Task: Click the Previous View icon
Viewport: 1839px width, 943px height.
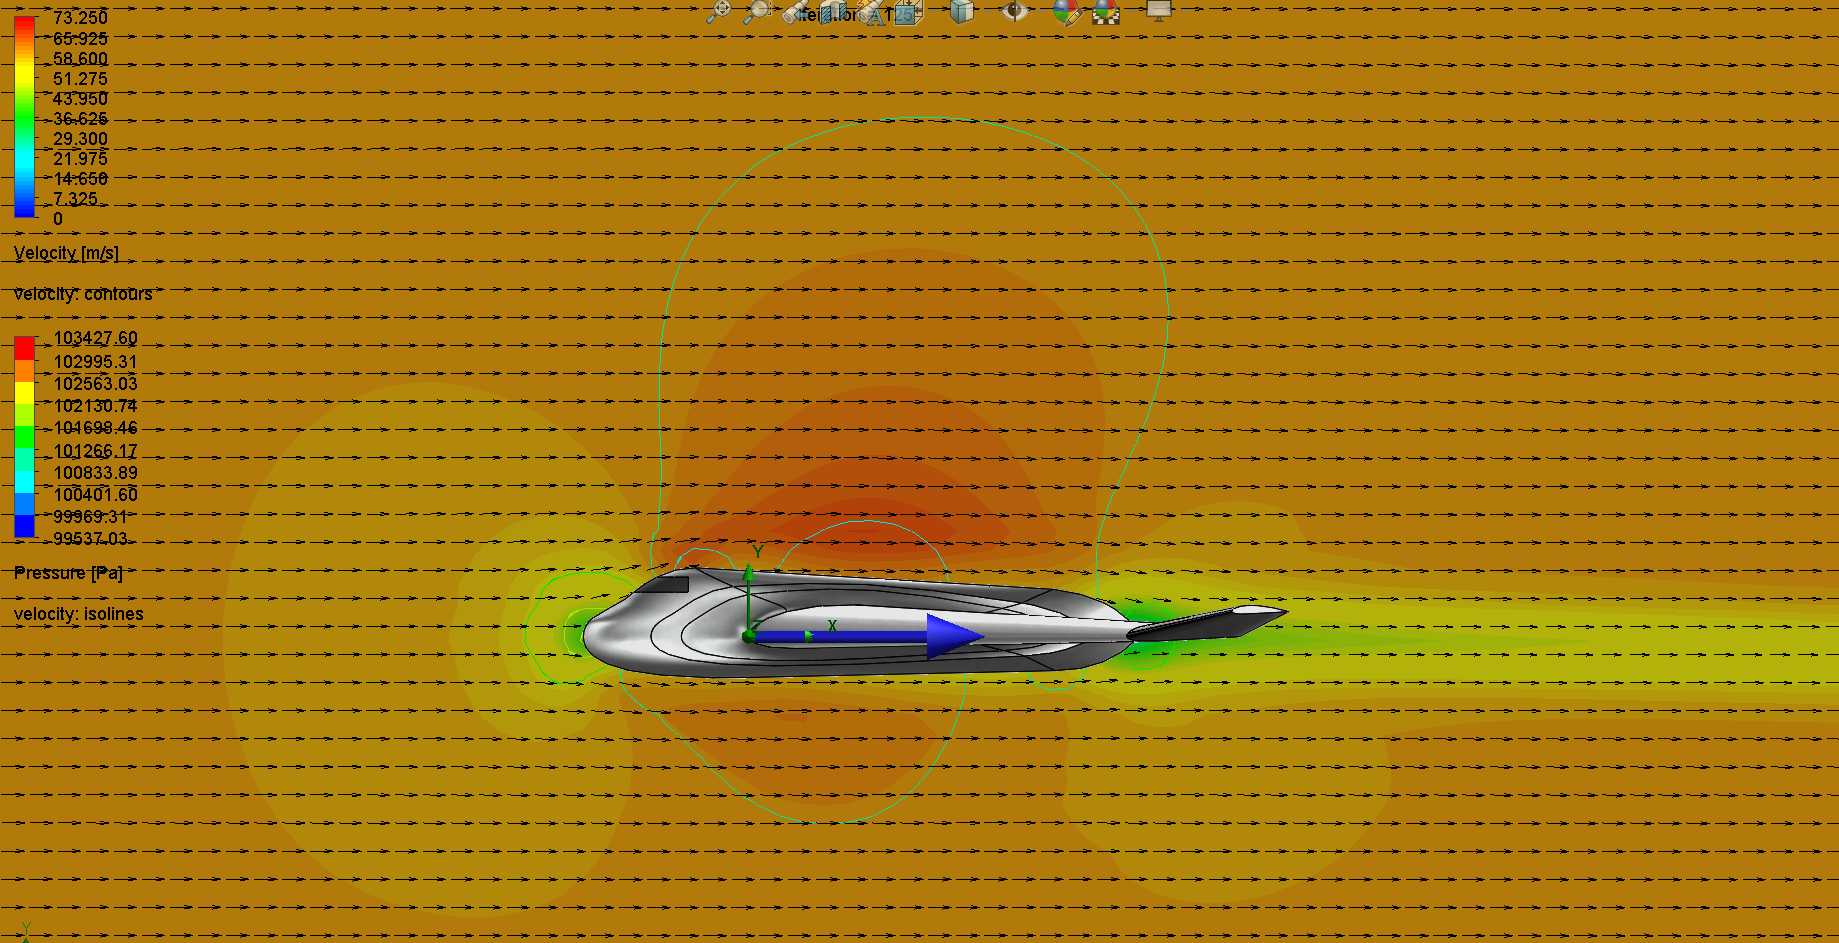Action: [x=797, y=11]
